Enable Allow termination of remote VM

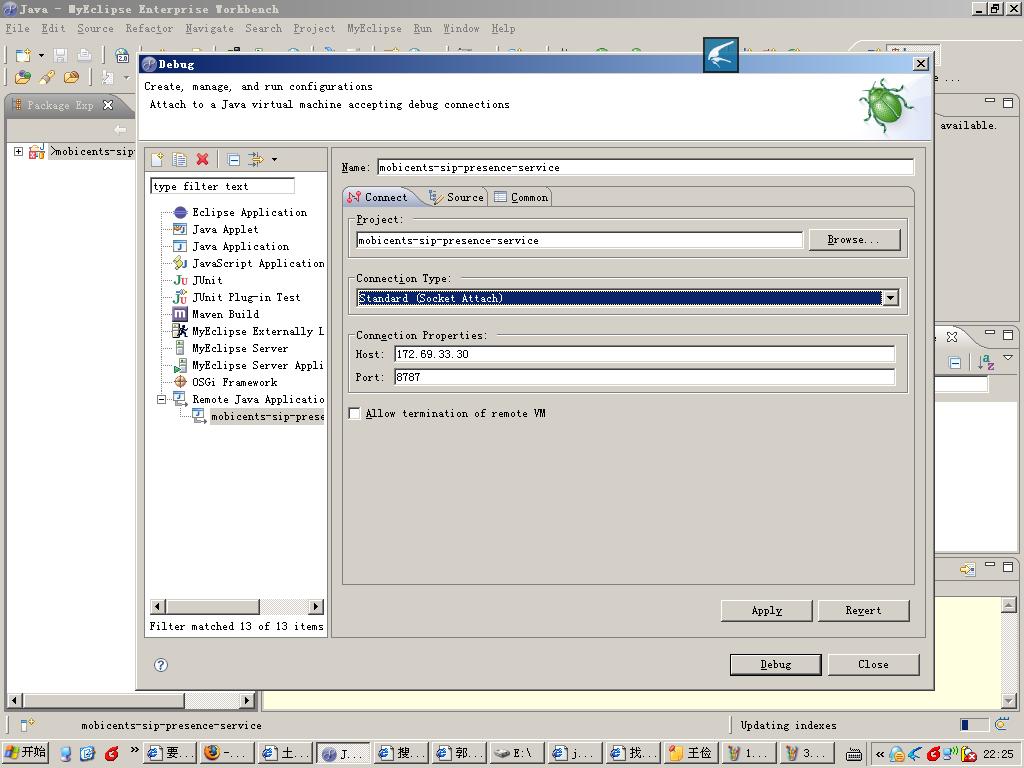(x=355, y=413)
